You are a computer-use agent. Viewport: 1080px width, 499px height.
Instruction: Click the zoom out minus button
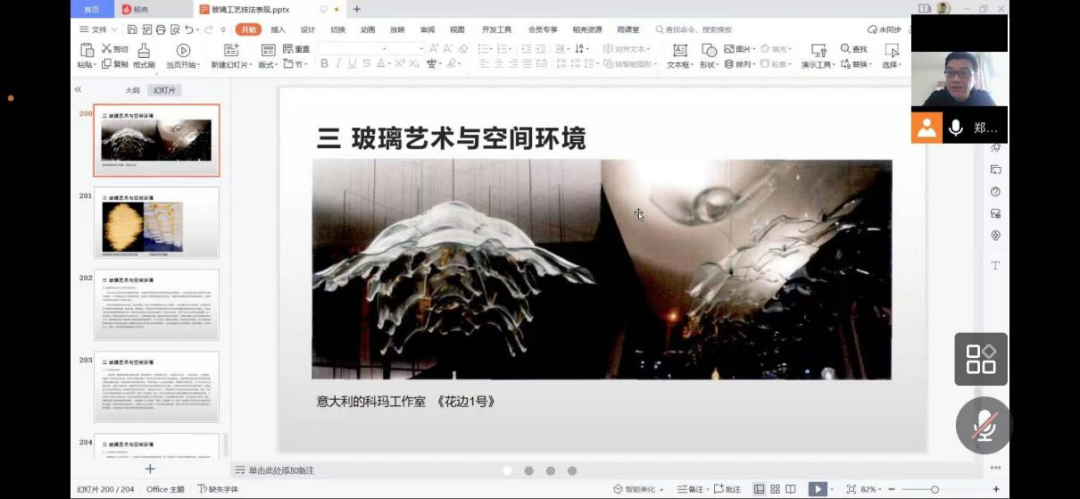(891, 489)
